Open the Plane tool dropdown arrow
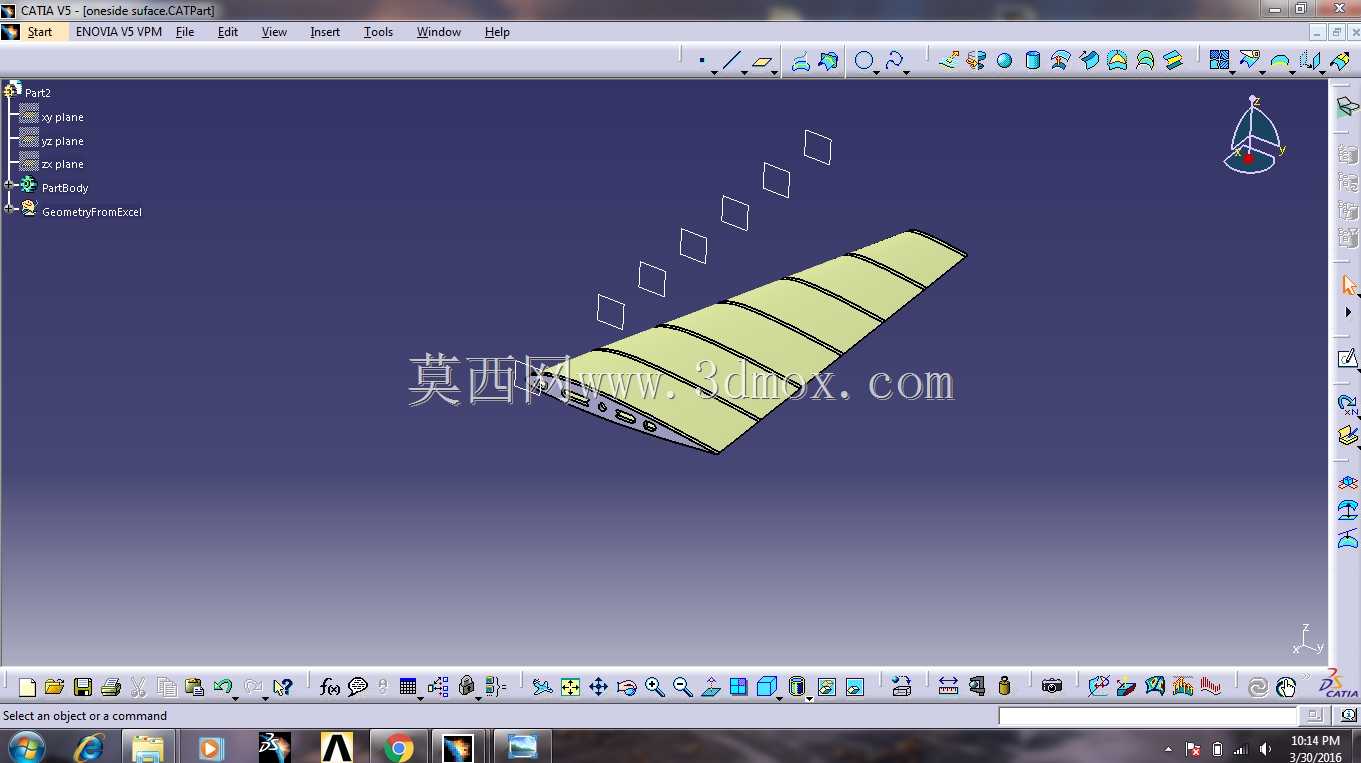The height and width of the screenshot is (763, 1361). (774, 72)
